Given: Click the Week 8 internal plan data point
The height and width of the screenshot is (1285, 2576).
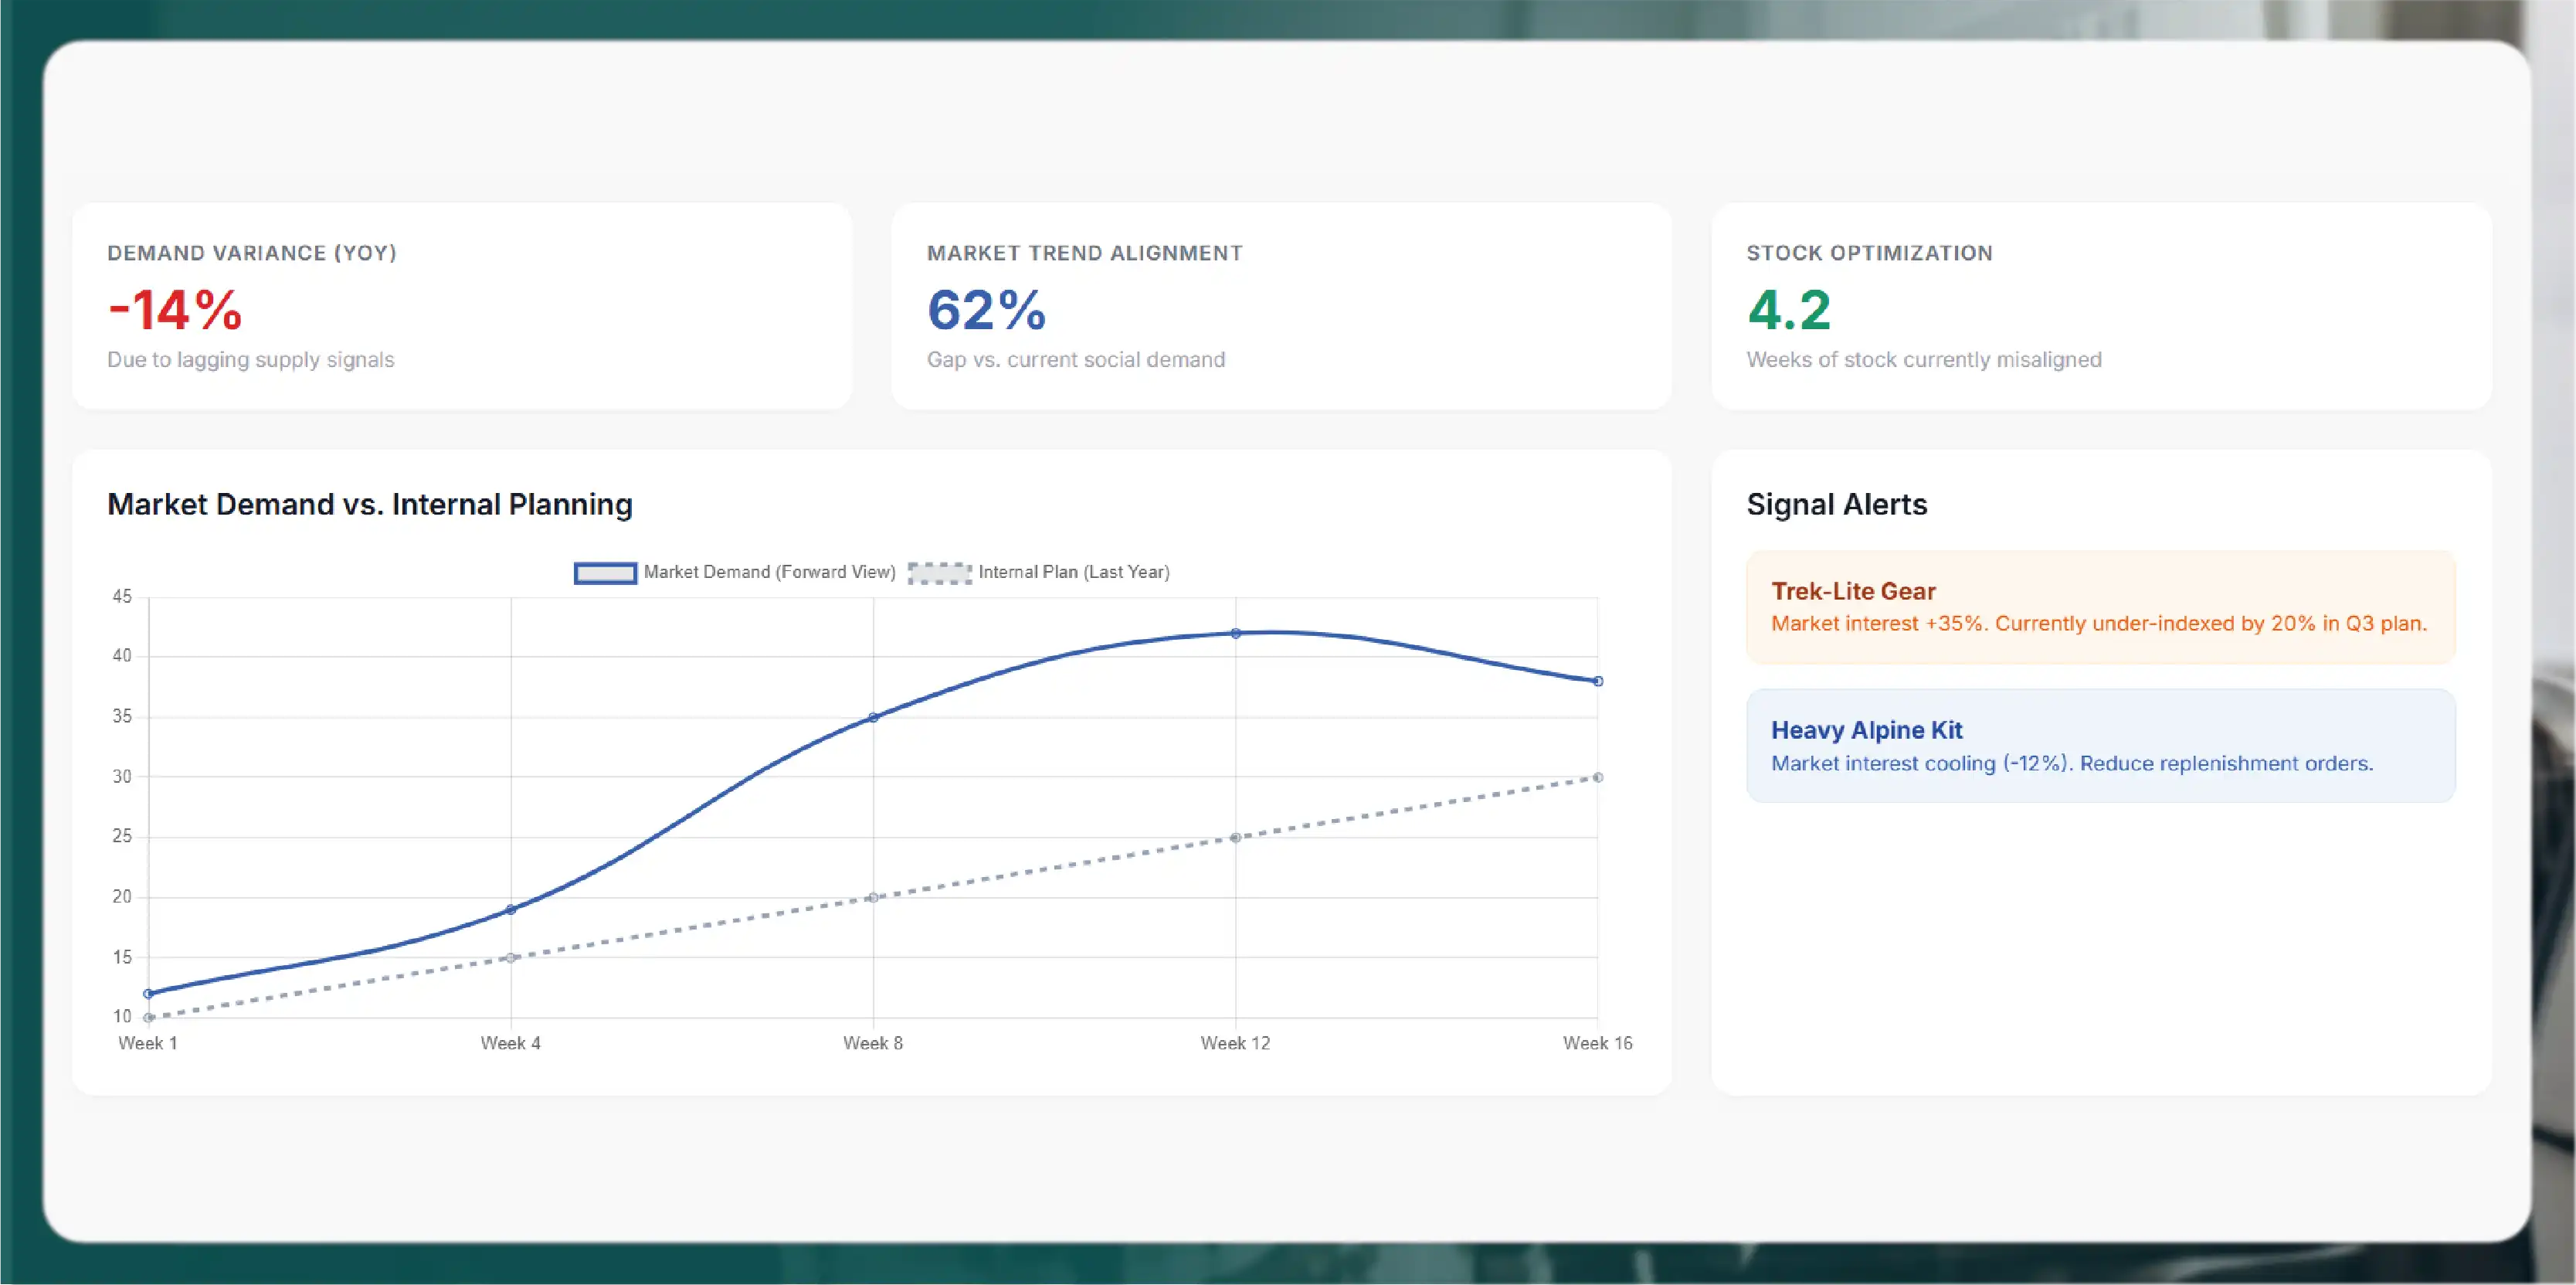Looking at the screenshot, I should 873,897.
